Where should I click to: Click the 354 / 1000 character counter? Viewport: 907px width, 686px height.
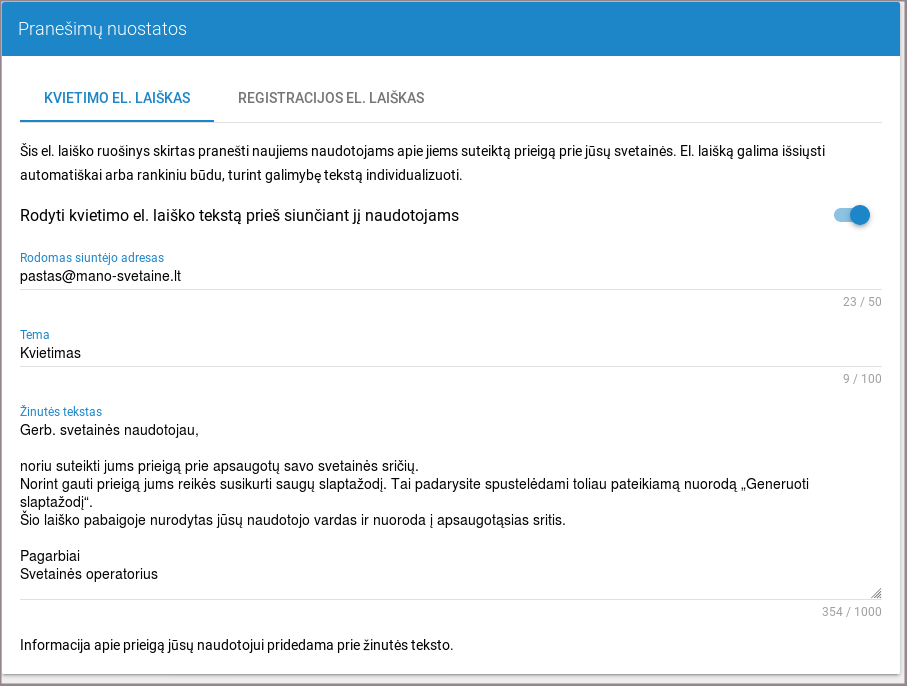(849, 612)
